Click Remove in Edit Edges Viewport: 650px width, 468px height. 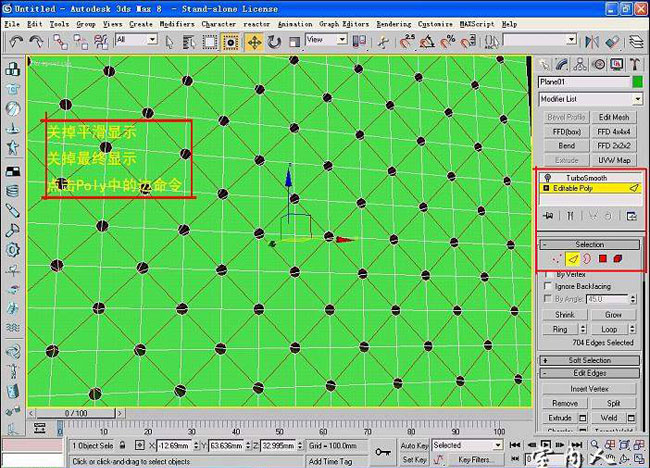[x=565, y=403]
